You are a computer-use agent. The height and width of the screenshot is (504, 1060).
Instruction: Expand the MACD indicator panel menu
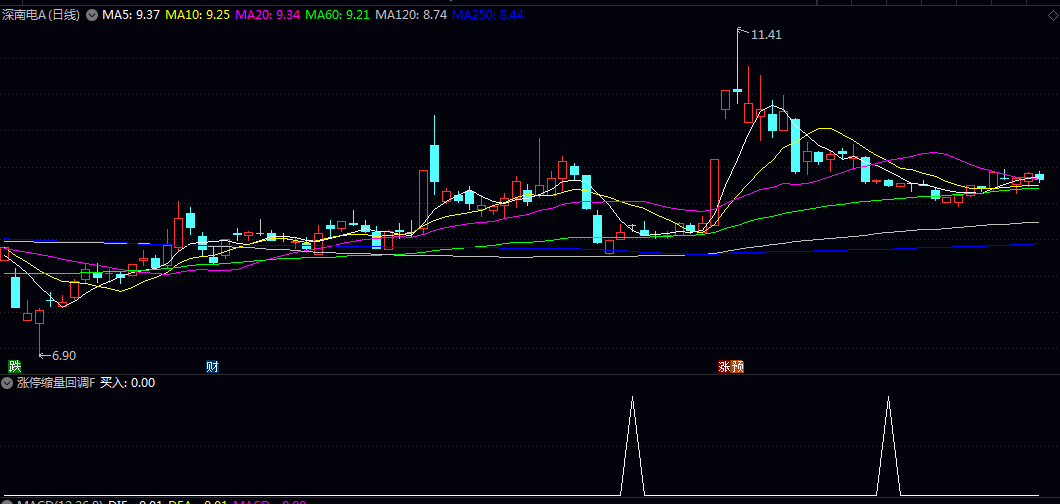pos(8,501)
